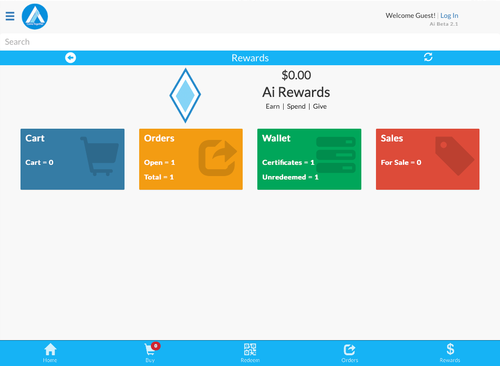Click the red cart badge counter
The width and height of the screenshot is (500, 366).
click(156, 346)
